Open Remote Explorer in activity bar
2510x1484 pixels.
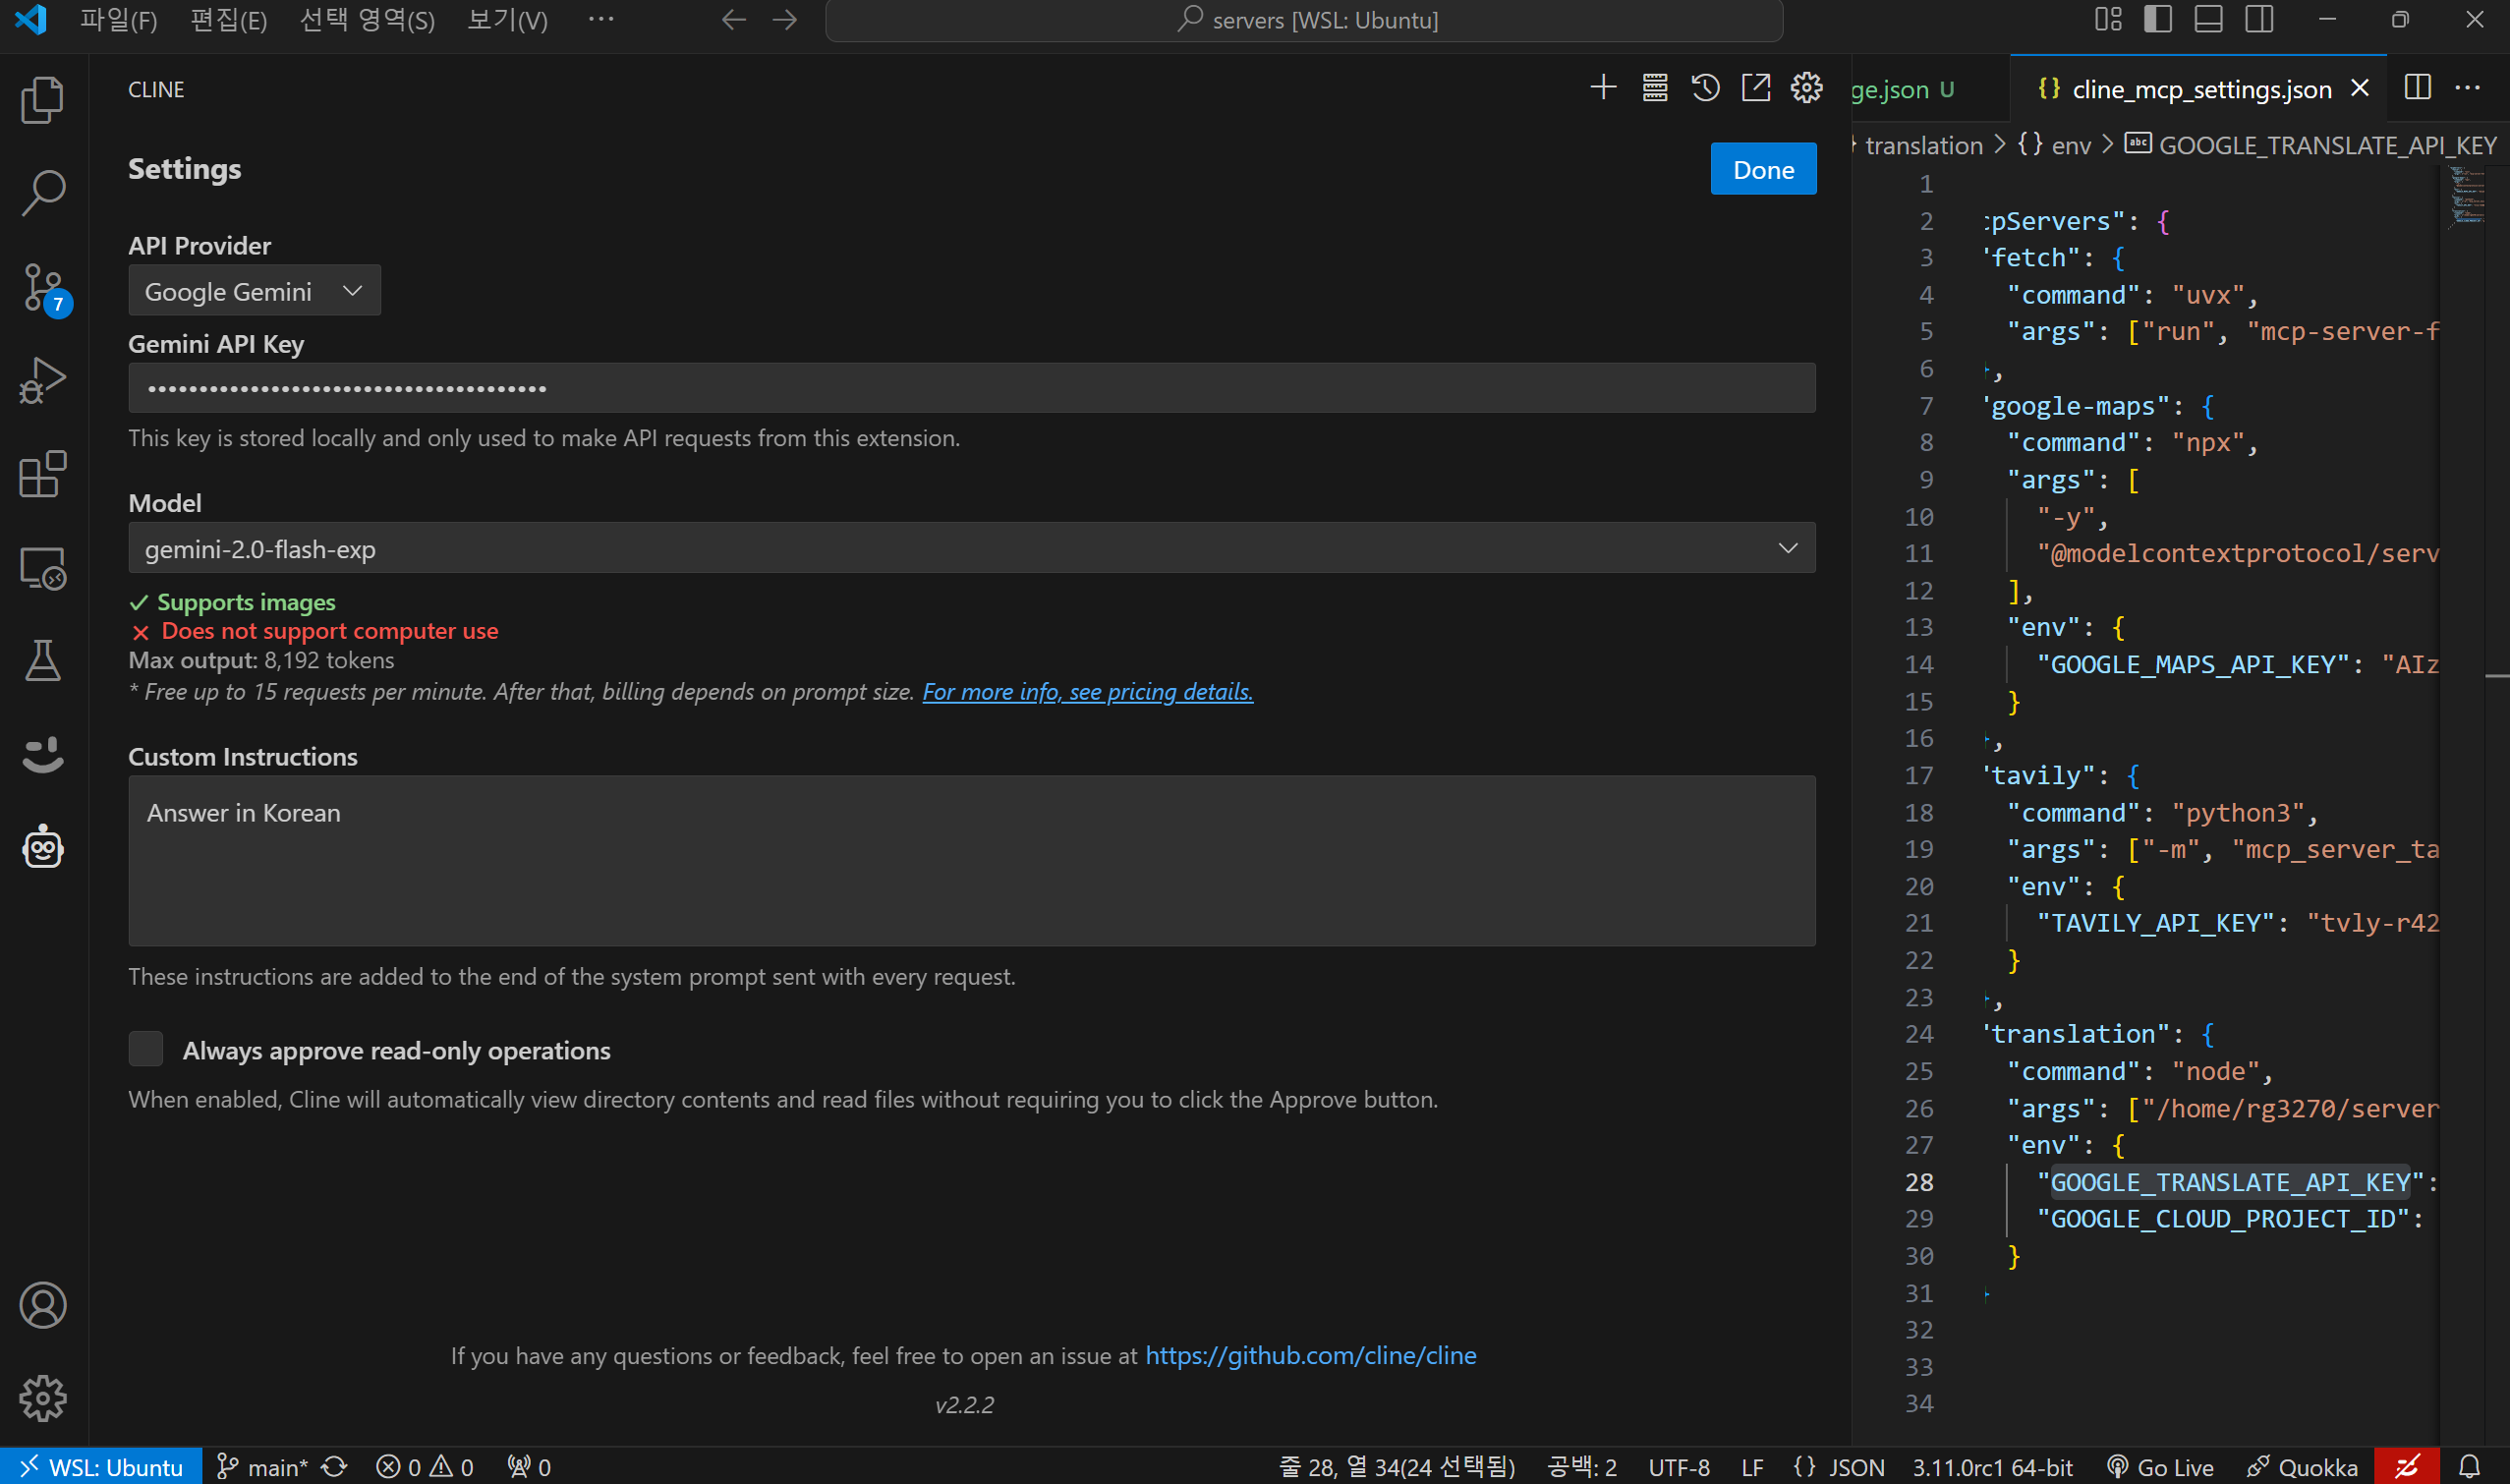pos(43,568)
